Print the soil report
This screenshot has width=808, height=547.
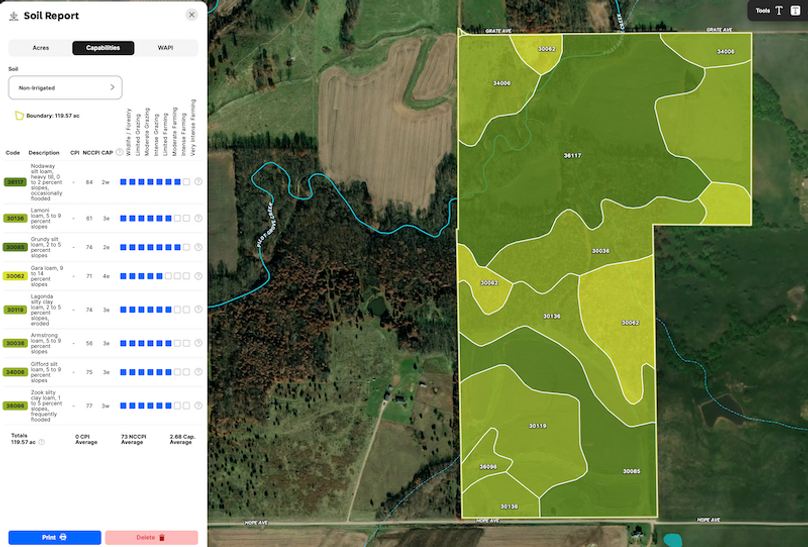(55, 537)
